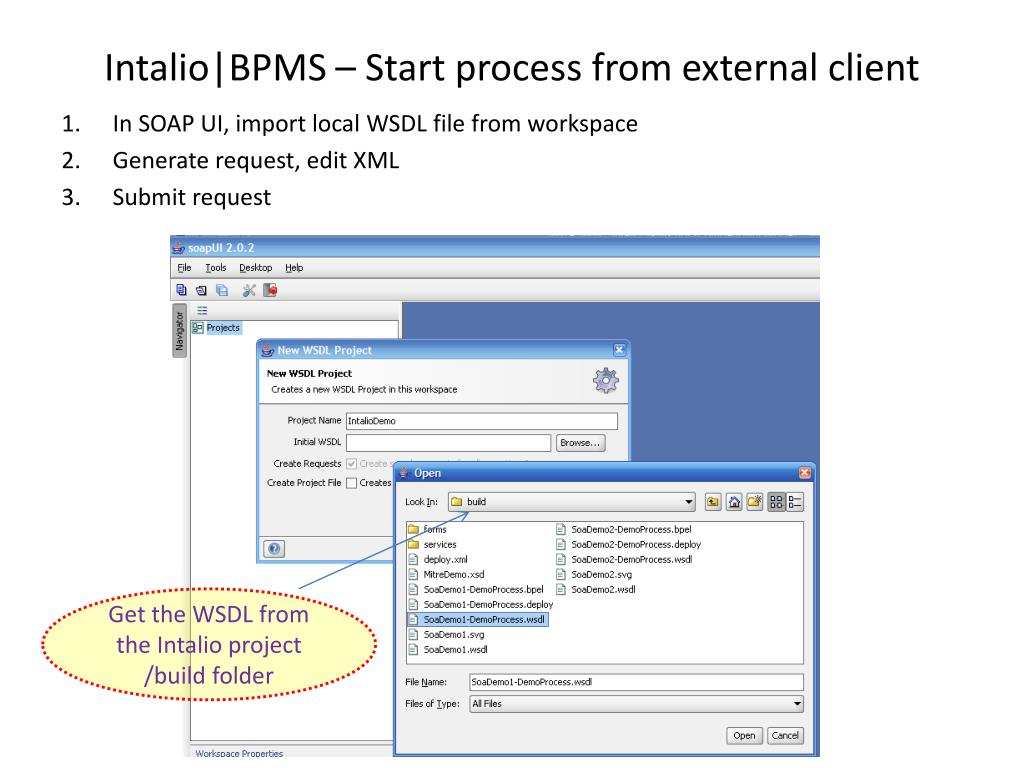Click the Navigator side tab
Screen dimensions: 1024x768
179,330
